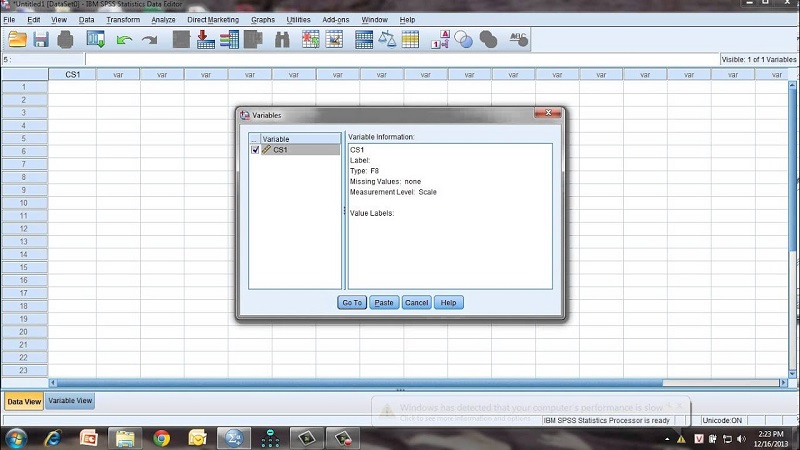
Task: Click the Insert Variable toolbar icon
Action: click(334, 39)
